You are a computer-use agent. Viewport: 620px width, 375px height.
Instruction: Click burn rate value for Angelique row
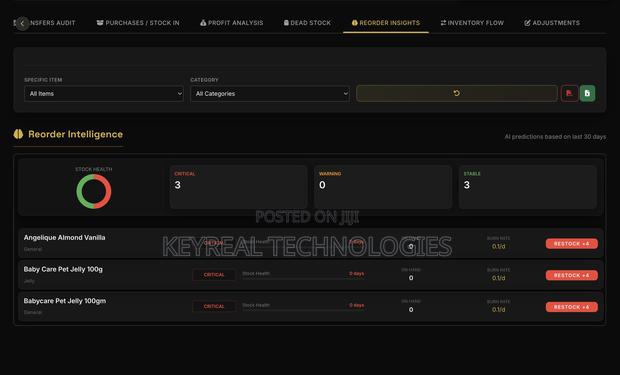(499, 247)
